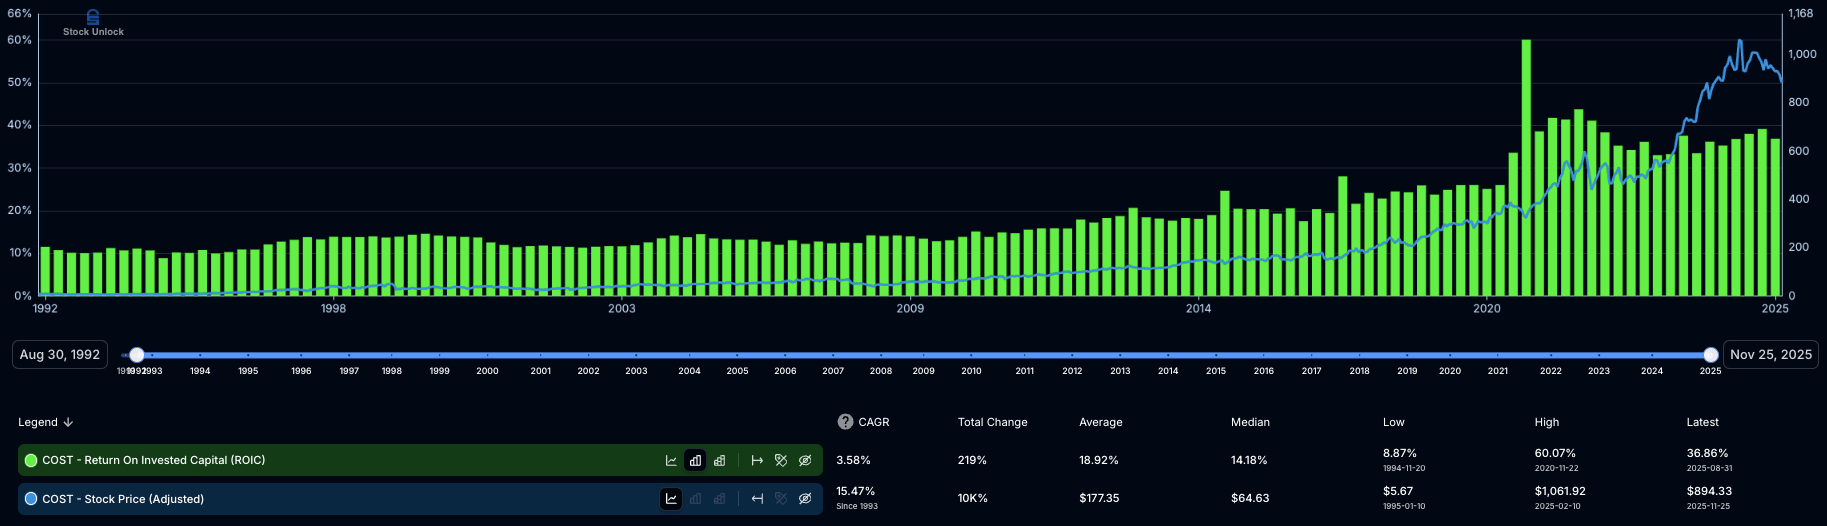The width and height of the screenshot is (1827, 526).
Task: Click the Stock Unlock logo
Action: tap(93, 23)
